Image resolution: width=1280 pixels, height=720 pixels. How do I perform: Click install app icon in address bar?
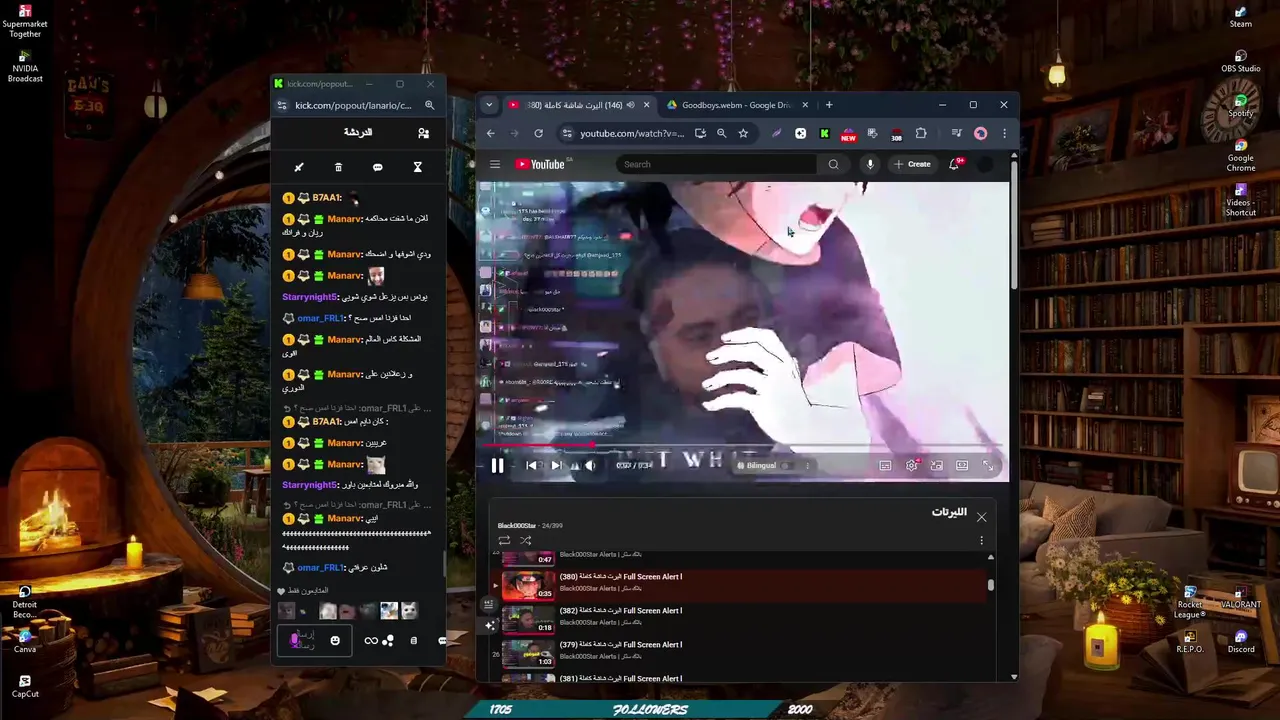(700, 133)
